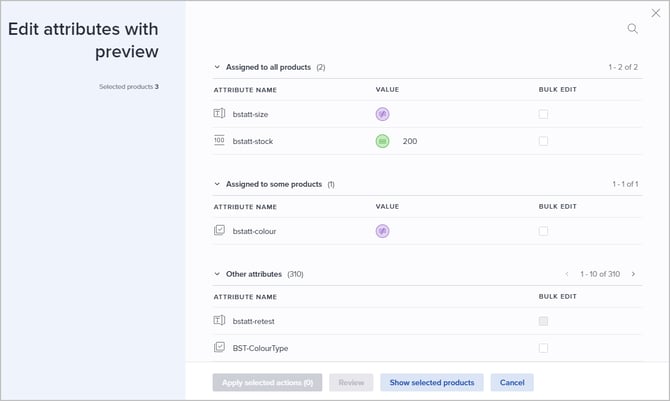Select bulk edit checkbox for BST-ColourType

[543, 347]
